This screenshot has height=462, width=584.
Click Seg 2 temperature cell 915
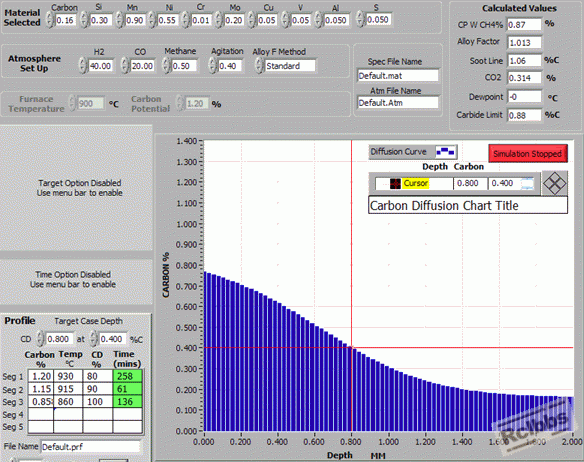(x=68, y=389)
